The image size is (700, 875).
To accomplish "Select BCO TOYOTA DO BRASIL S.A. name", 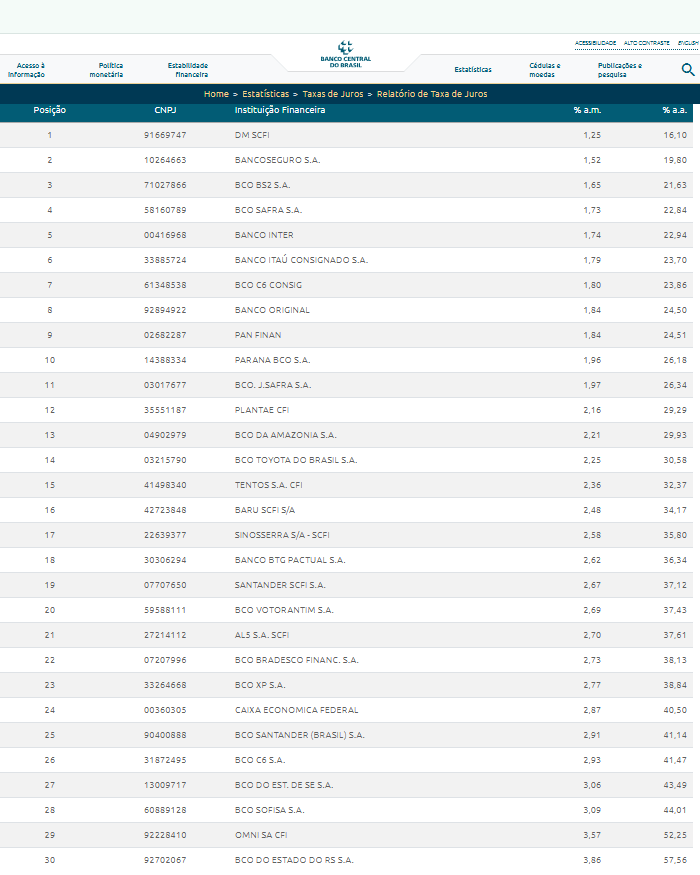I will point(296,460).
